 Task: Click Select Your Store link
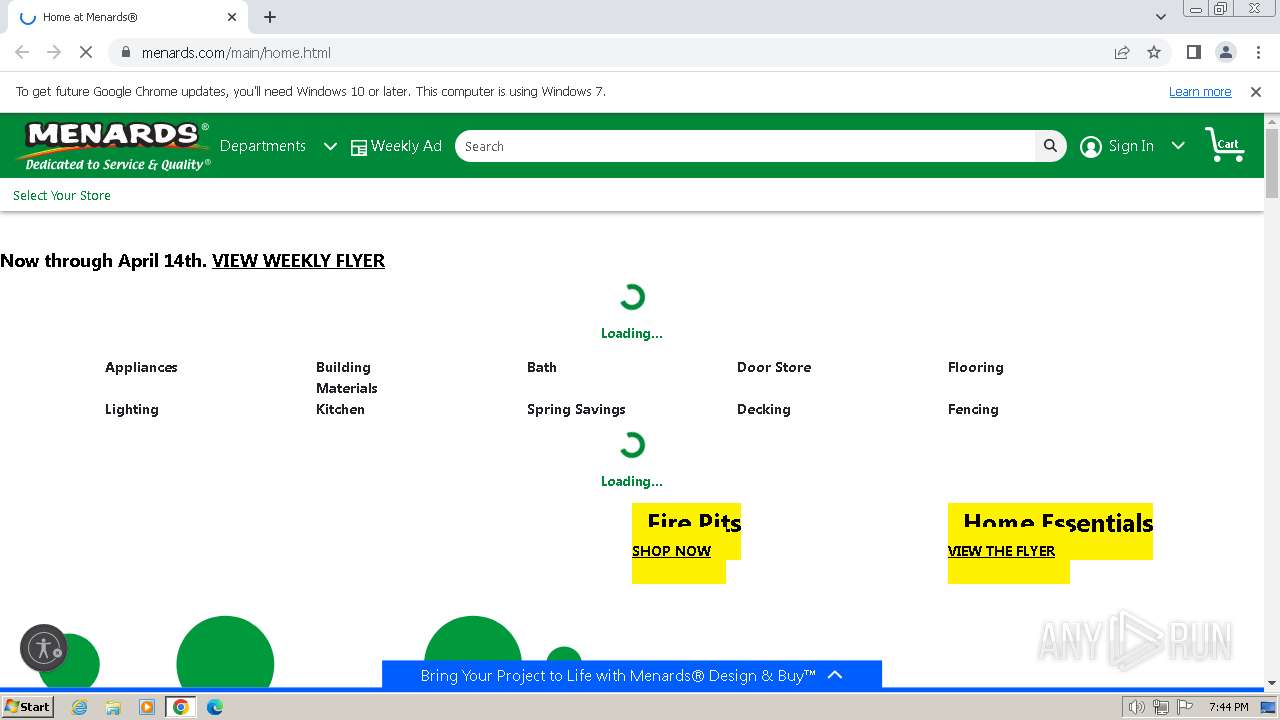(x=62, y=195)
